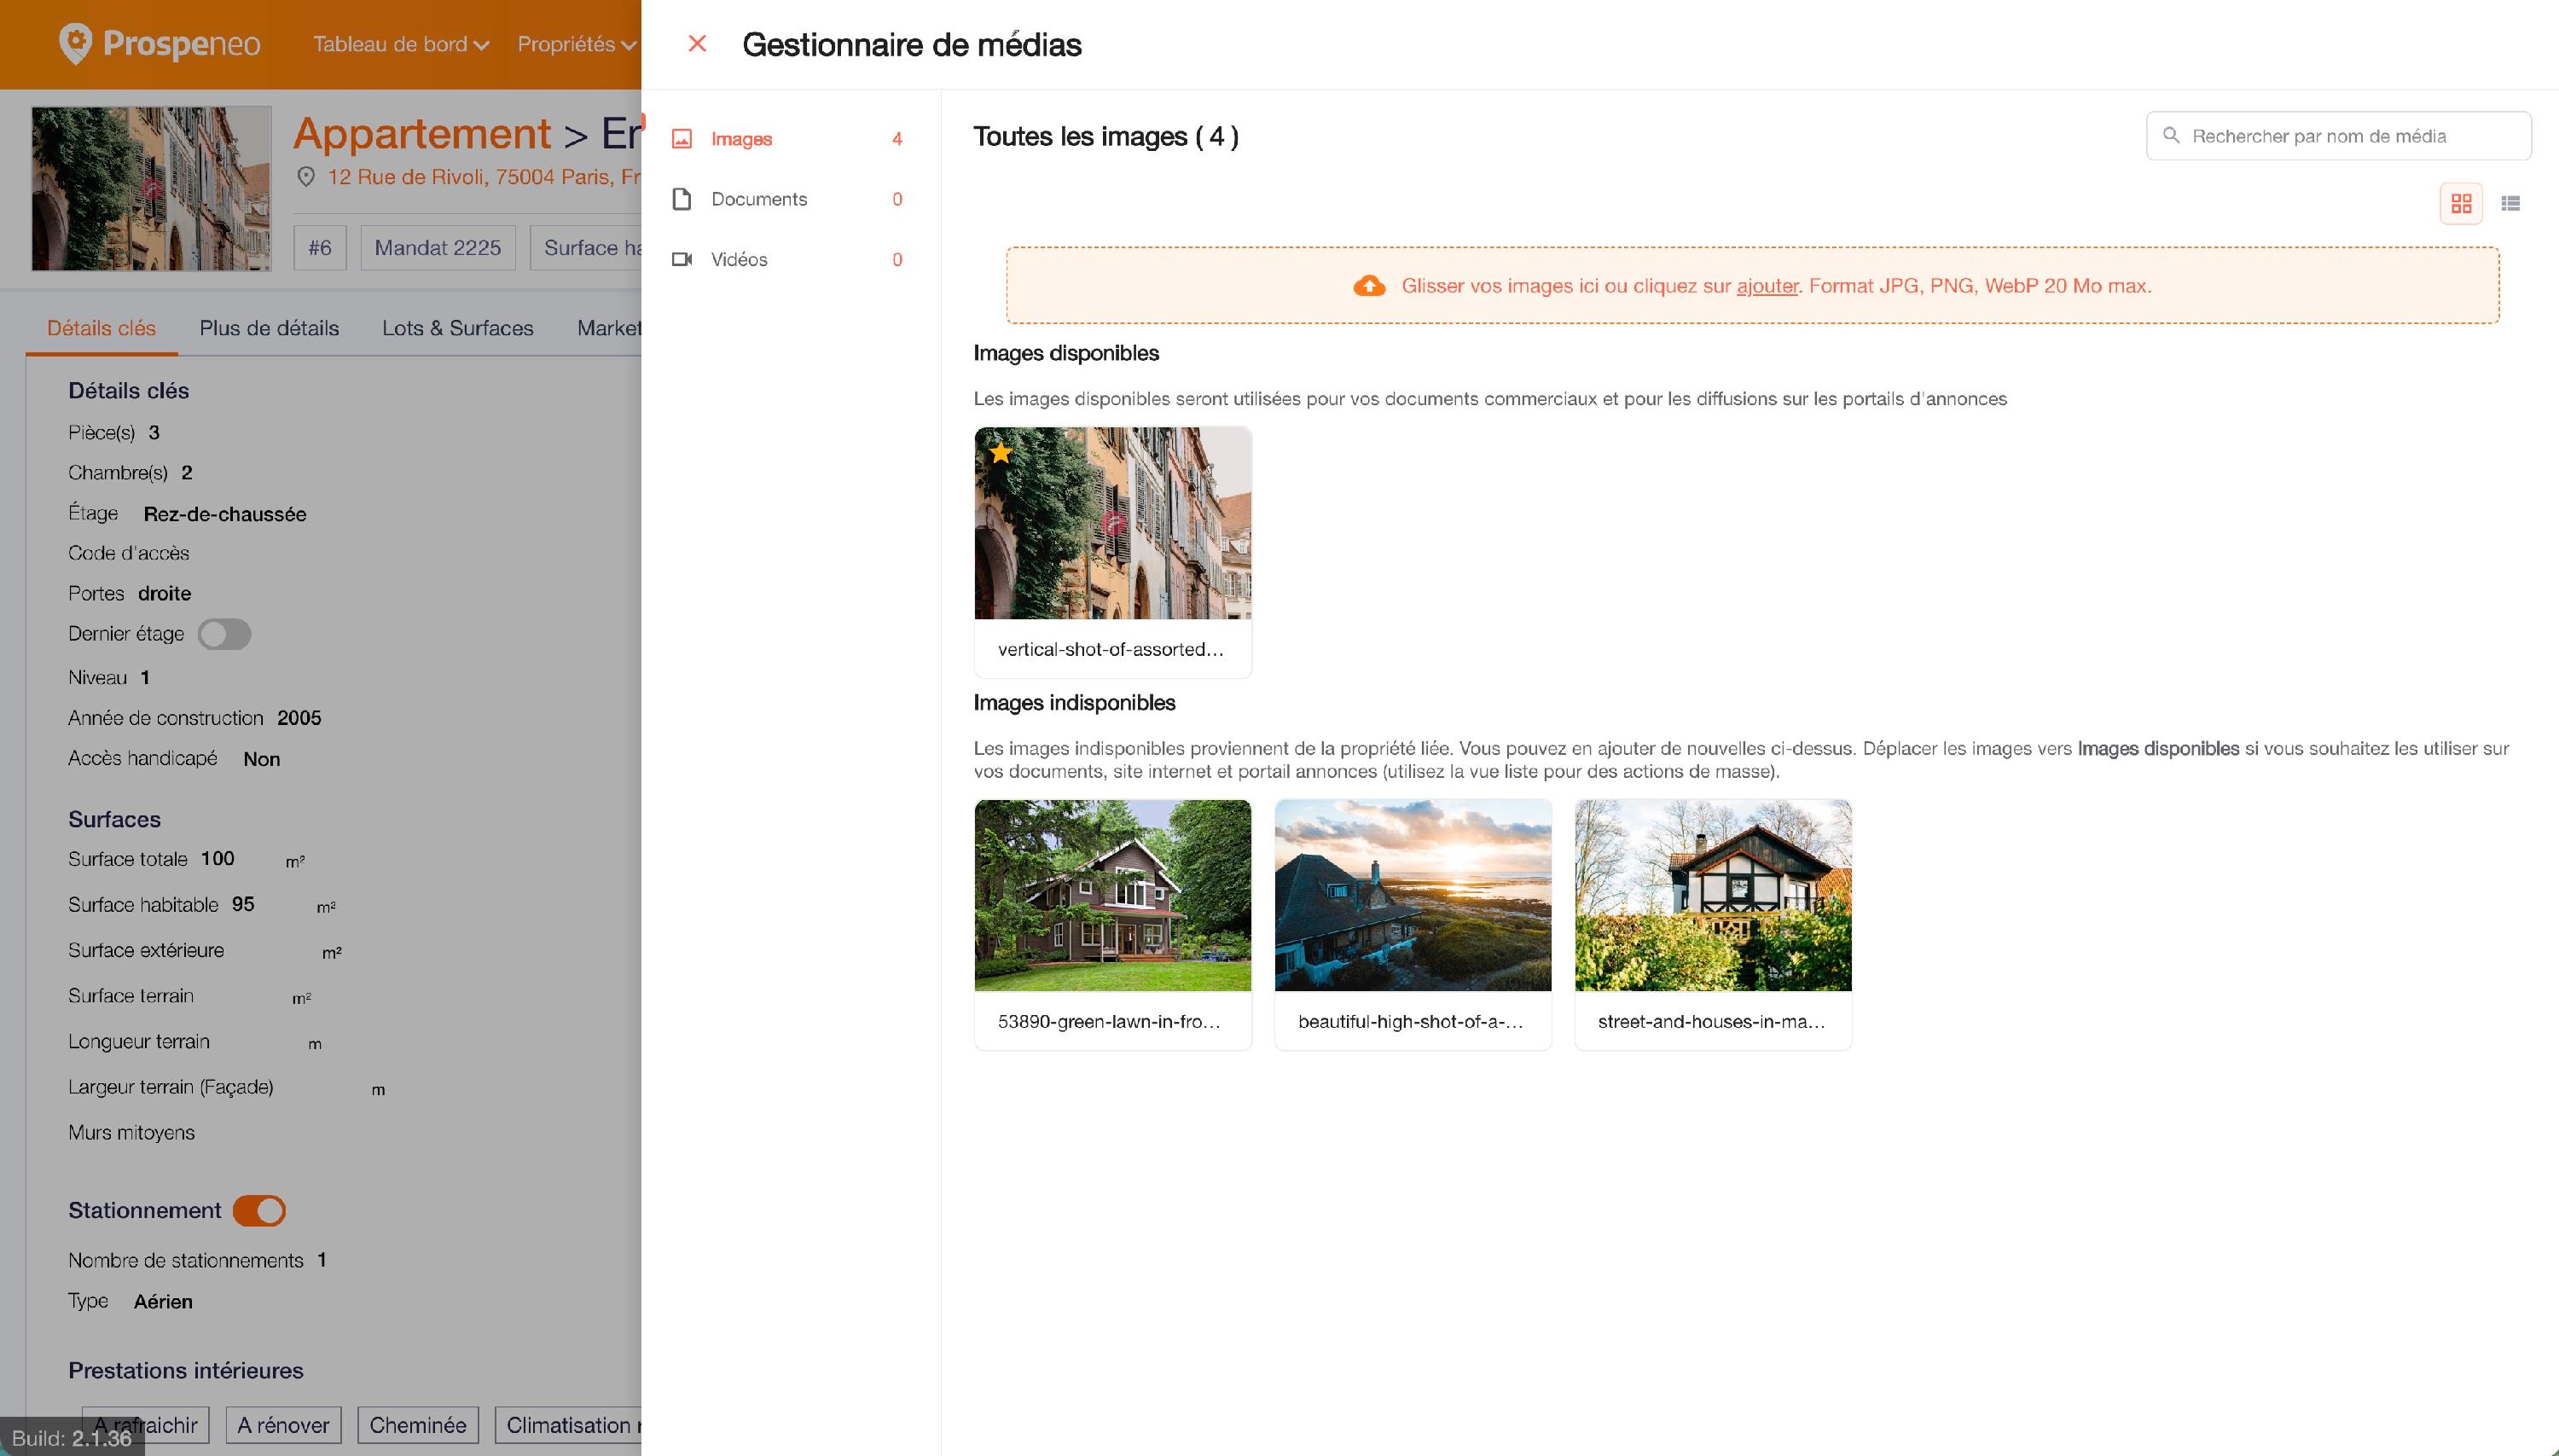
Task: Switch to the Plus de détails tab
Action: click(x=269, y=328)
